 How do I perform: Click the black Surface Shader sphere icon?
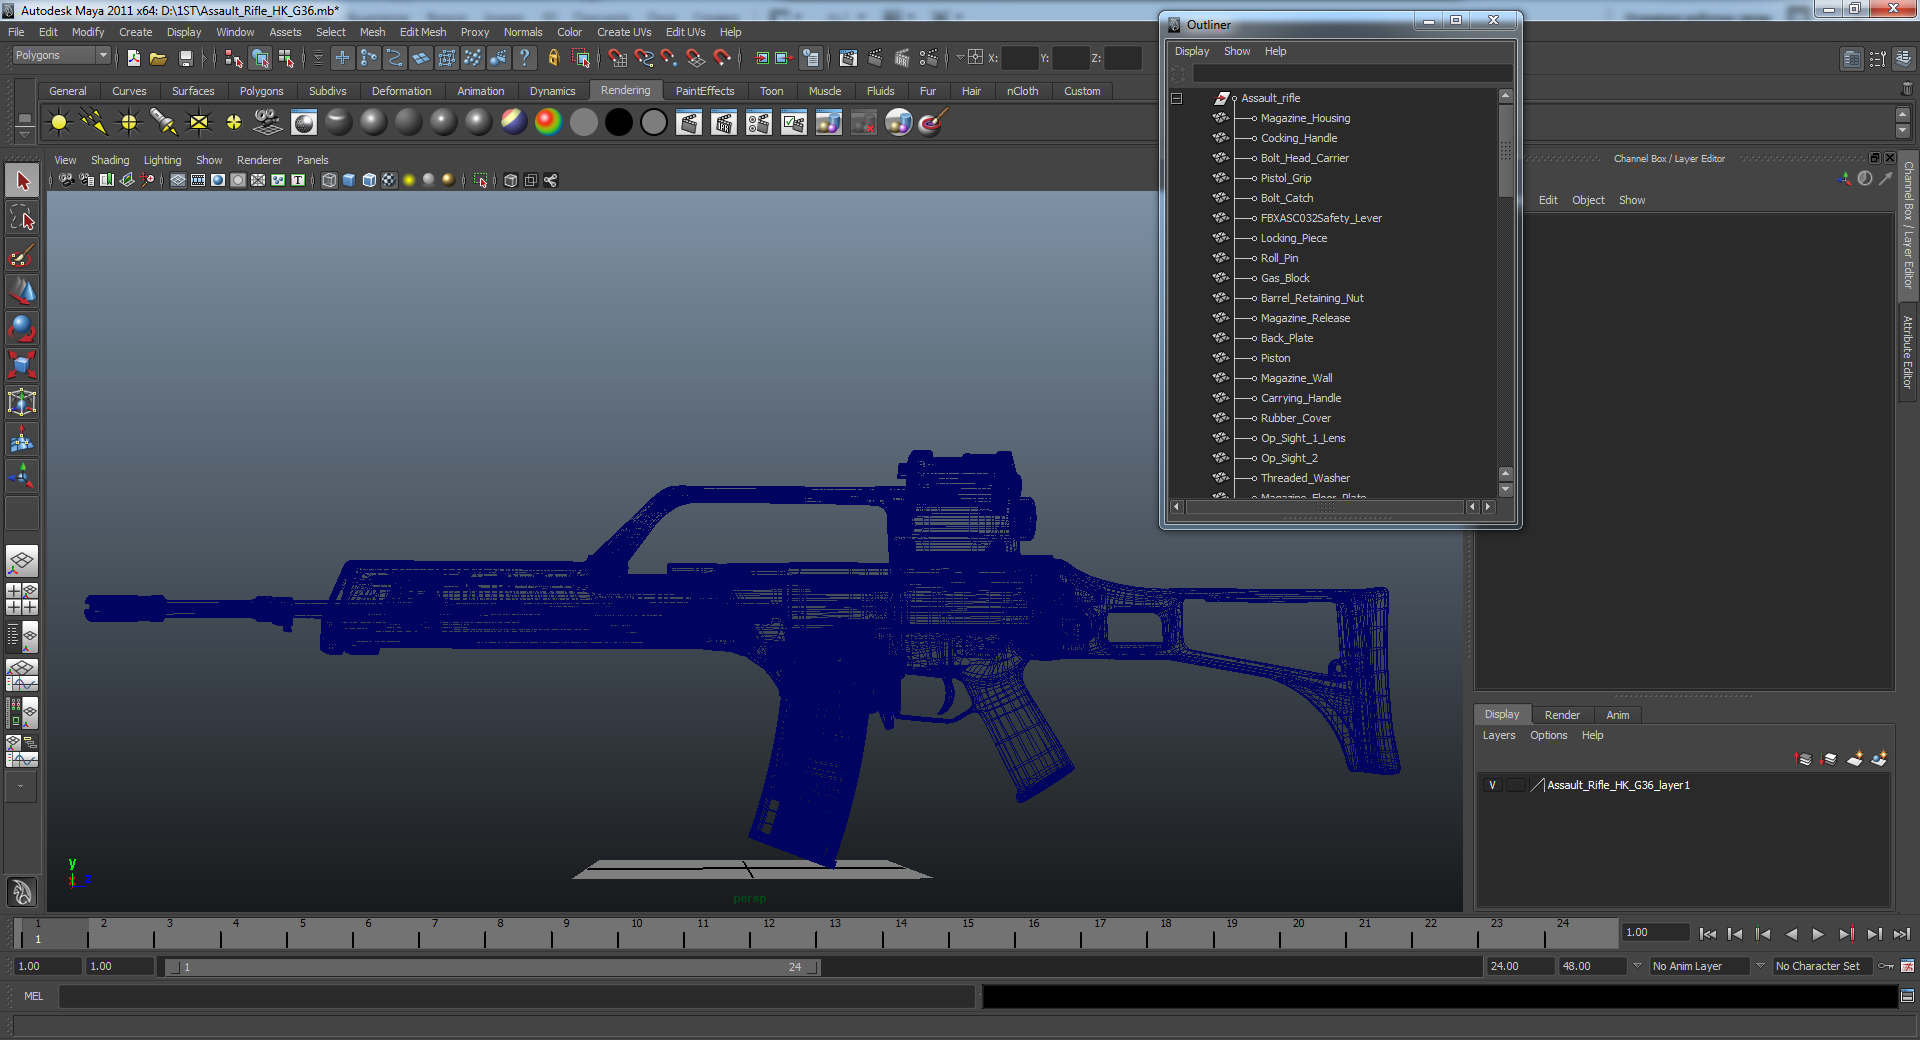pyautogui.click(x=618, y=122)
